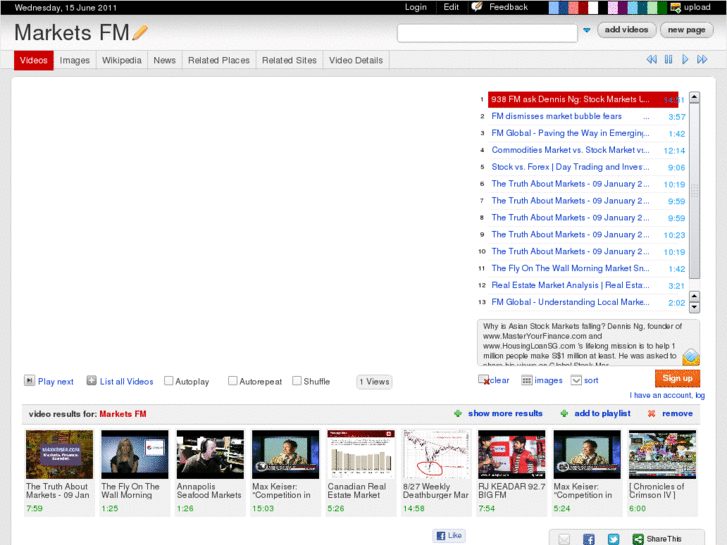Viewport: 727px width, 545px height.
Task: Click lower scroll-up arrow under playlist
Action: point(694,296)
